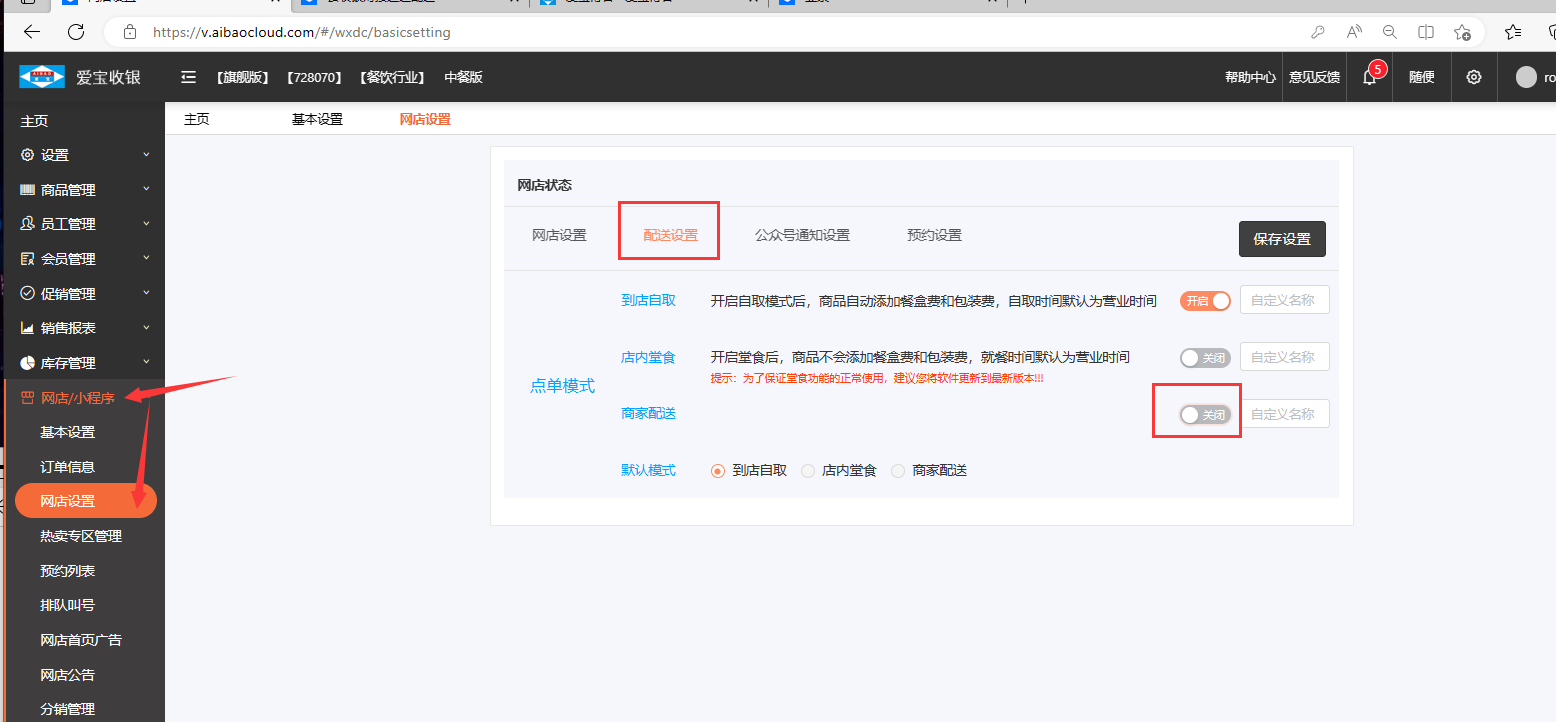Switch to the 预约设置 tab
1556x722 pixels.
click(x=934, y=236)
